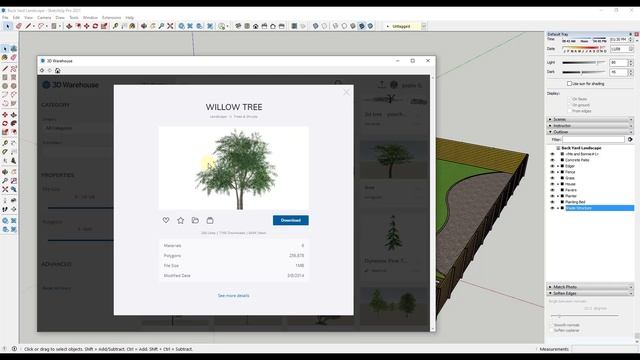Choose the Tape Measure tool in top toolbar

tap(116, 26)
